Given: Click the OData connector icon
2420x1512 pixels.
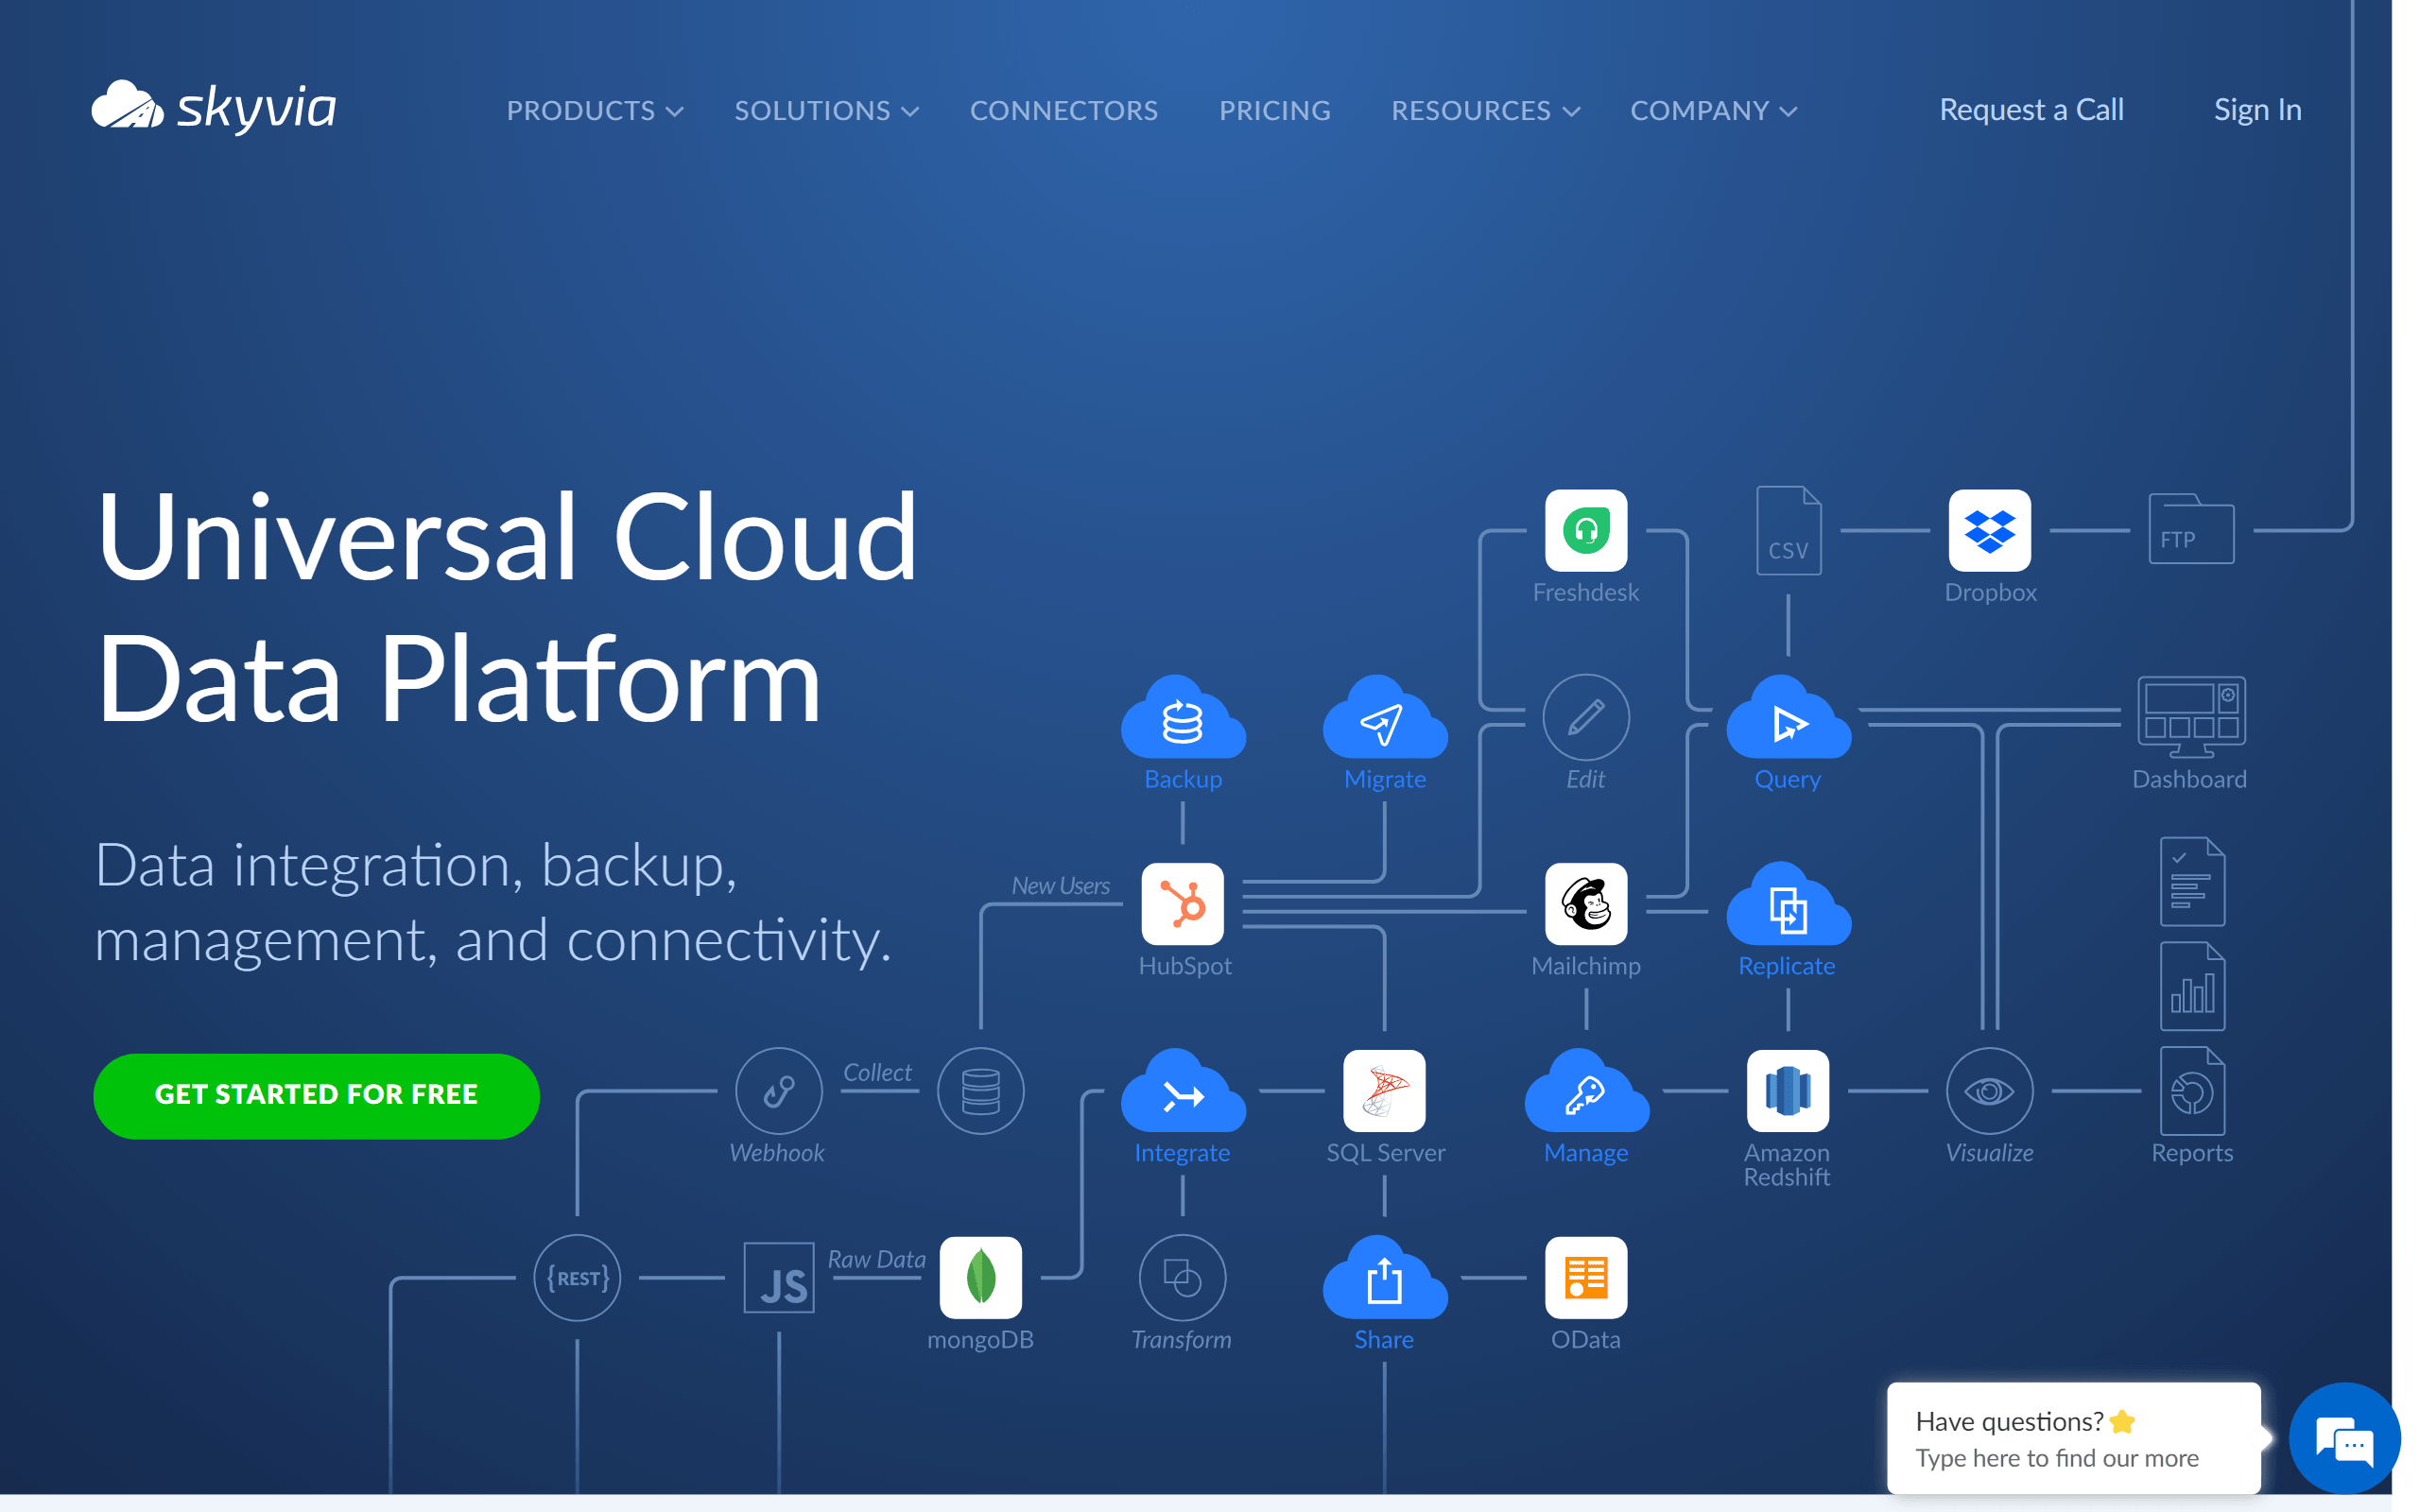Looking at the screenshot, I should click(x=1586, y=1278).
